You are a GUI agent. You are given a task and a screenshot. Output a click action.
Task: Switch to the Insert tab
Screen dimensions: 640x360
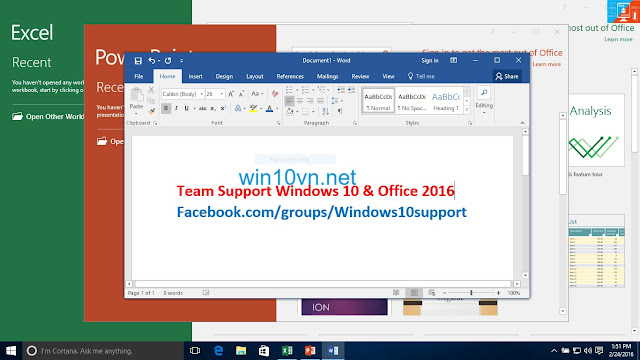[196, 76]
